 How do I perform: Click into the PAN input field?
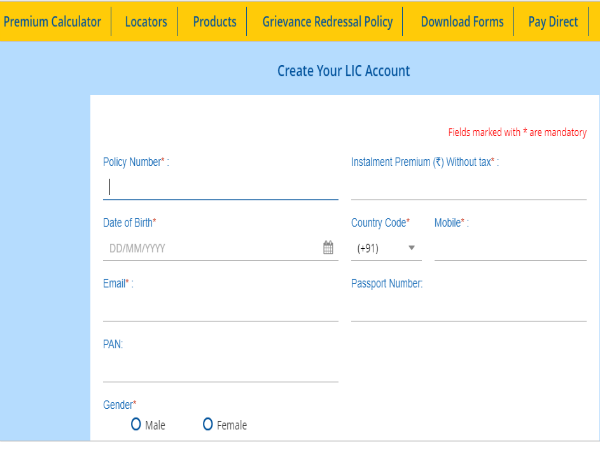pos(220,370)
